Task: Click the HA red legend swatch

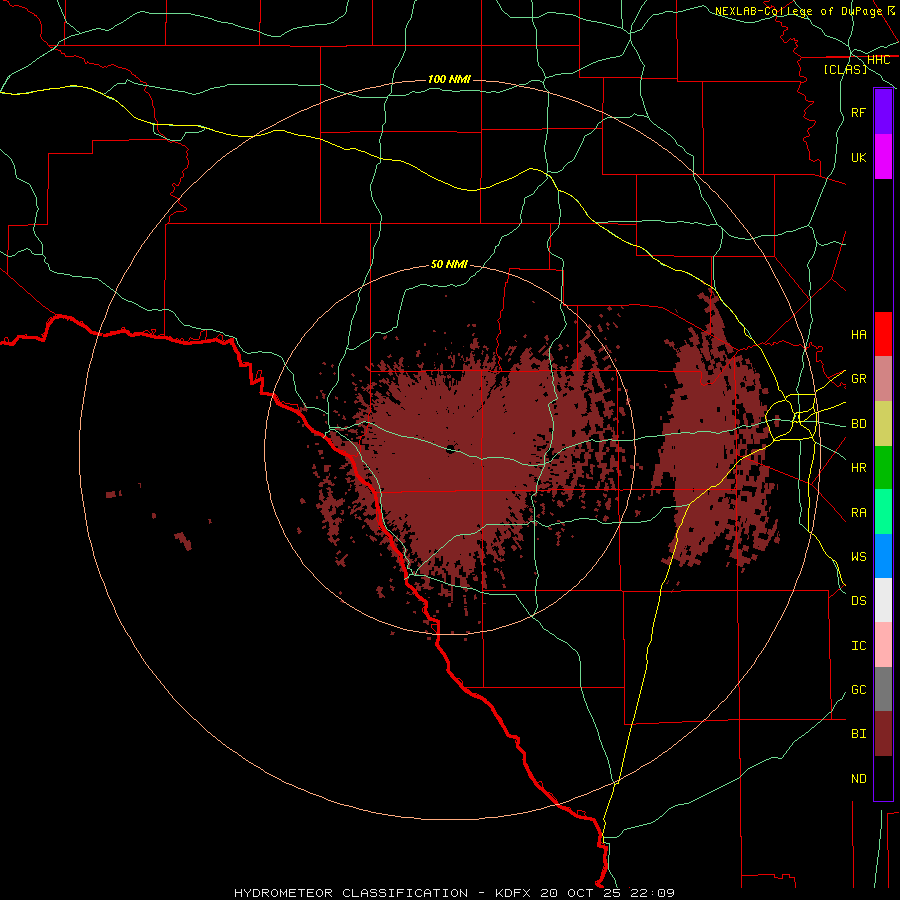Action: [883, 334]
